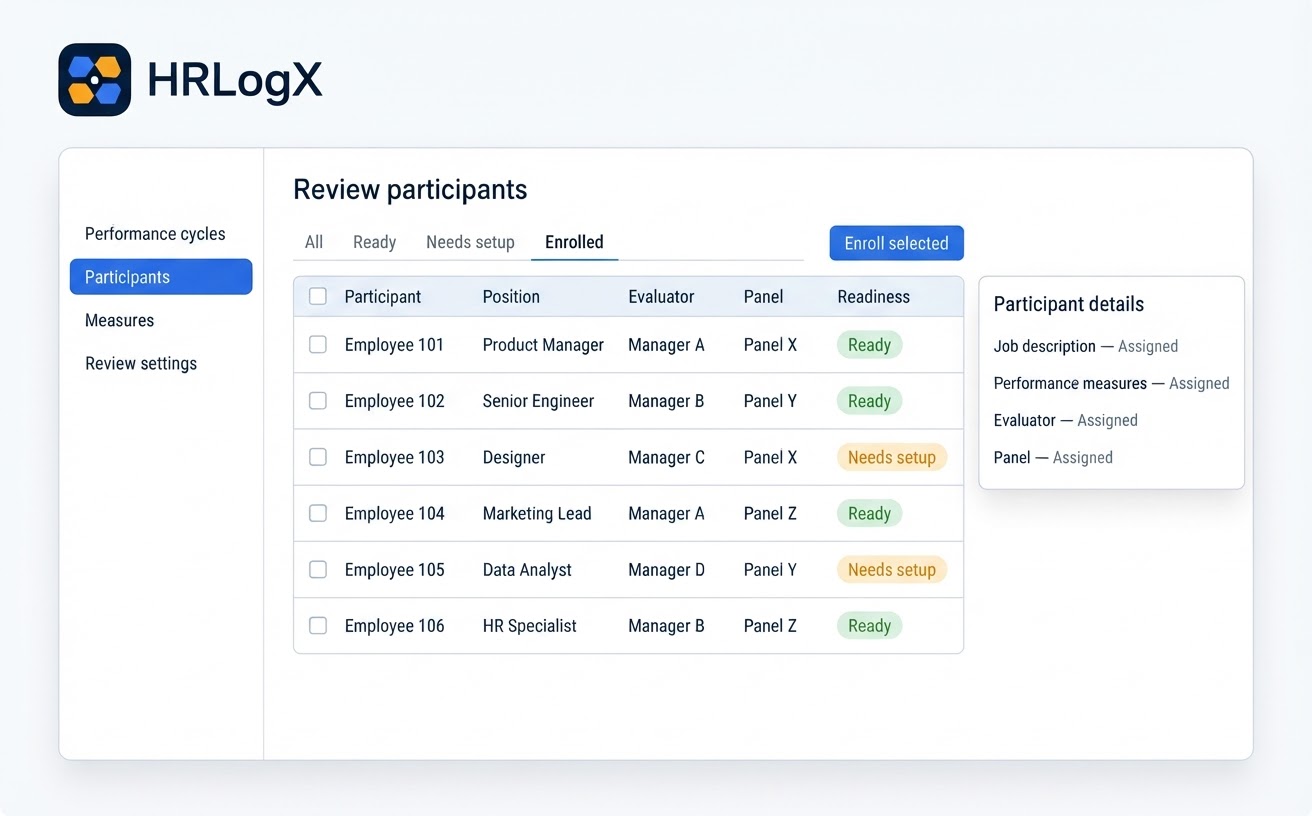
Task: Click Manager C evaluator cell
Action: coord(666,457)
